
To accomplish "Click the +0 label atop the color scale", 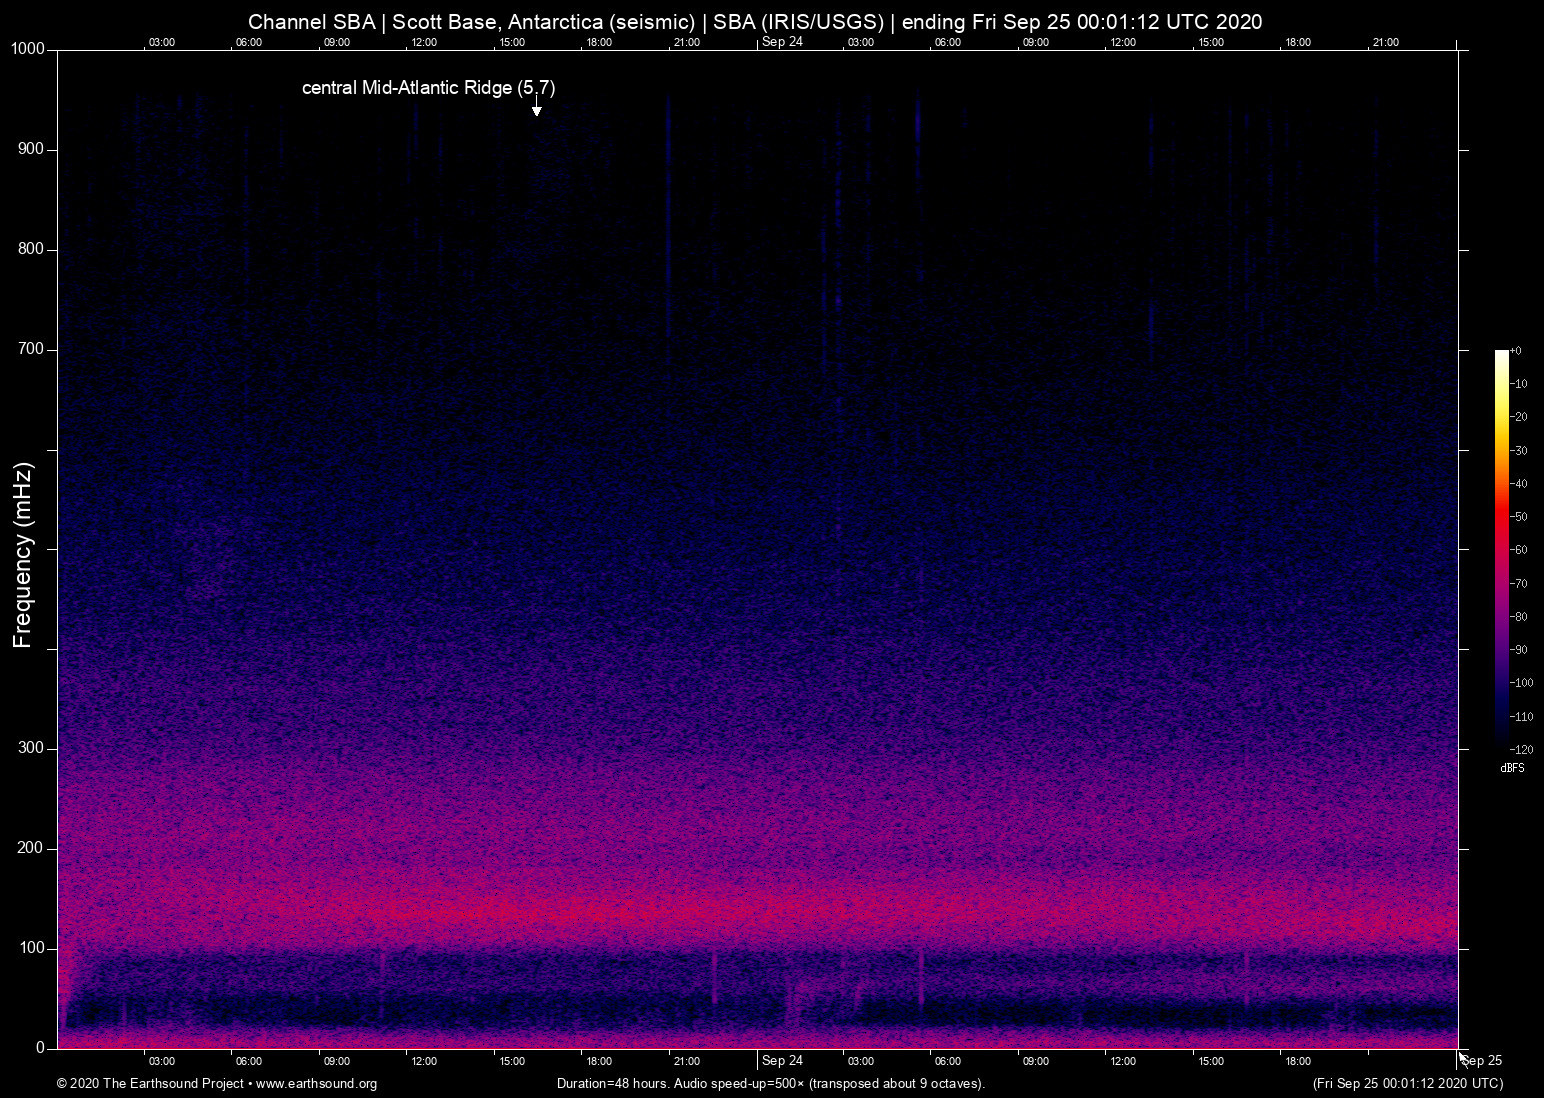I will point(1516,351).
